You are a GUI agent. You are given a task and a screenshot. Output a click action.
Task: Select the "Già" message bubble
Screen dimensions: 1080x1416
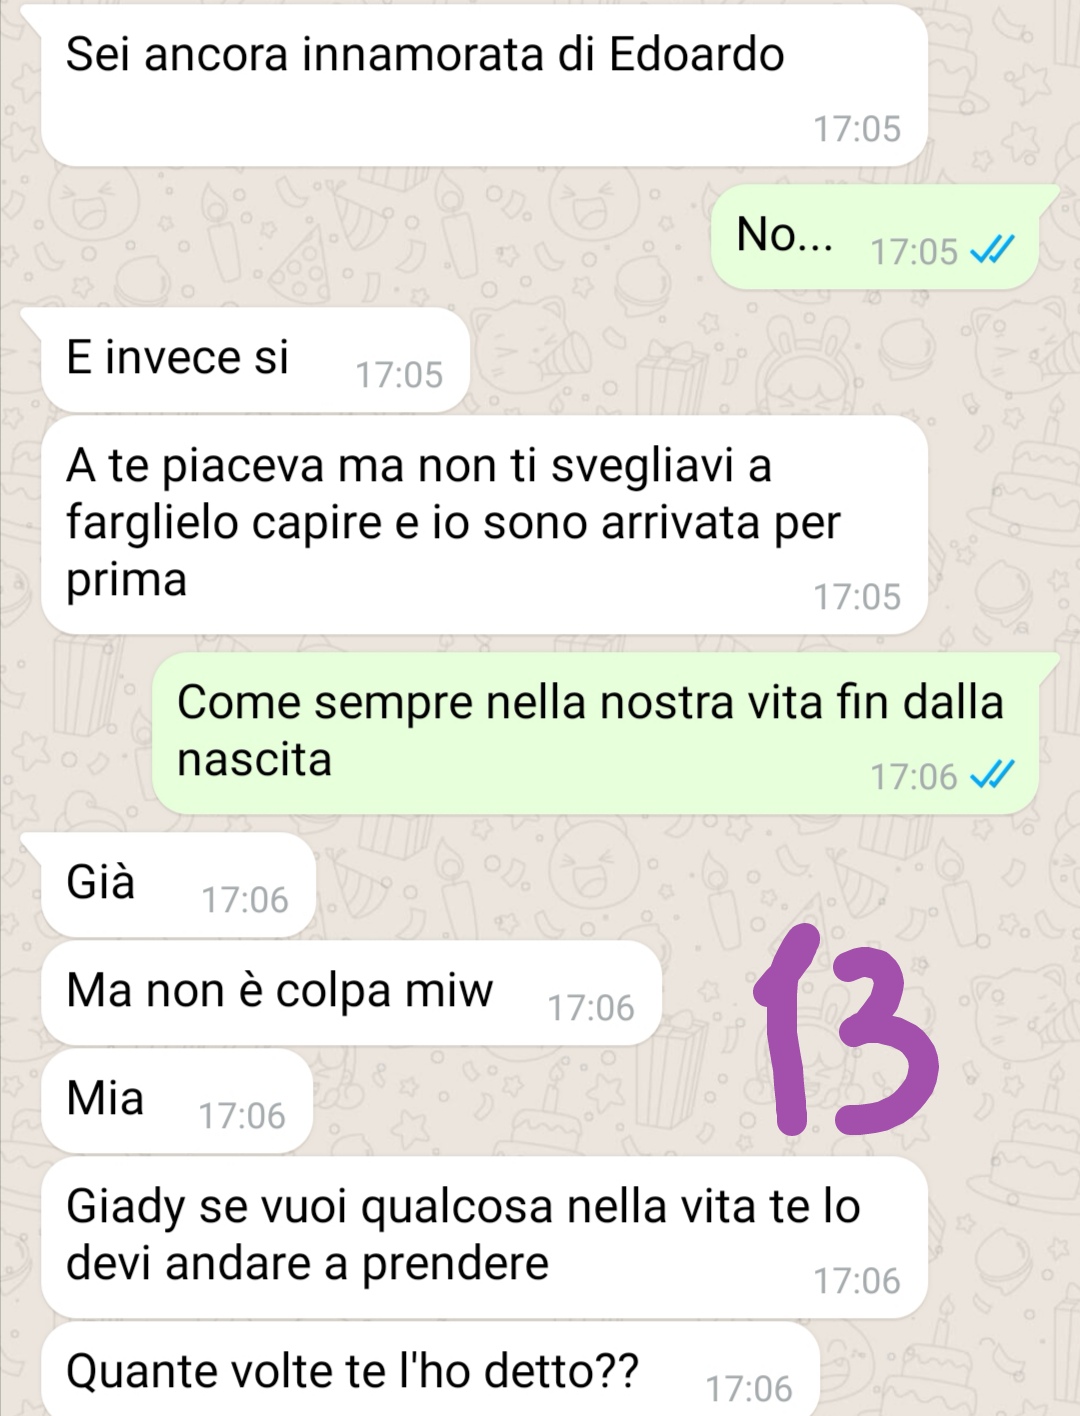click(x=179, y=885)
